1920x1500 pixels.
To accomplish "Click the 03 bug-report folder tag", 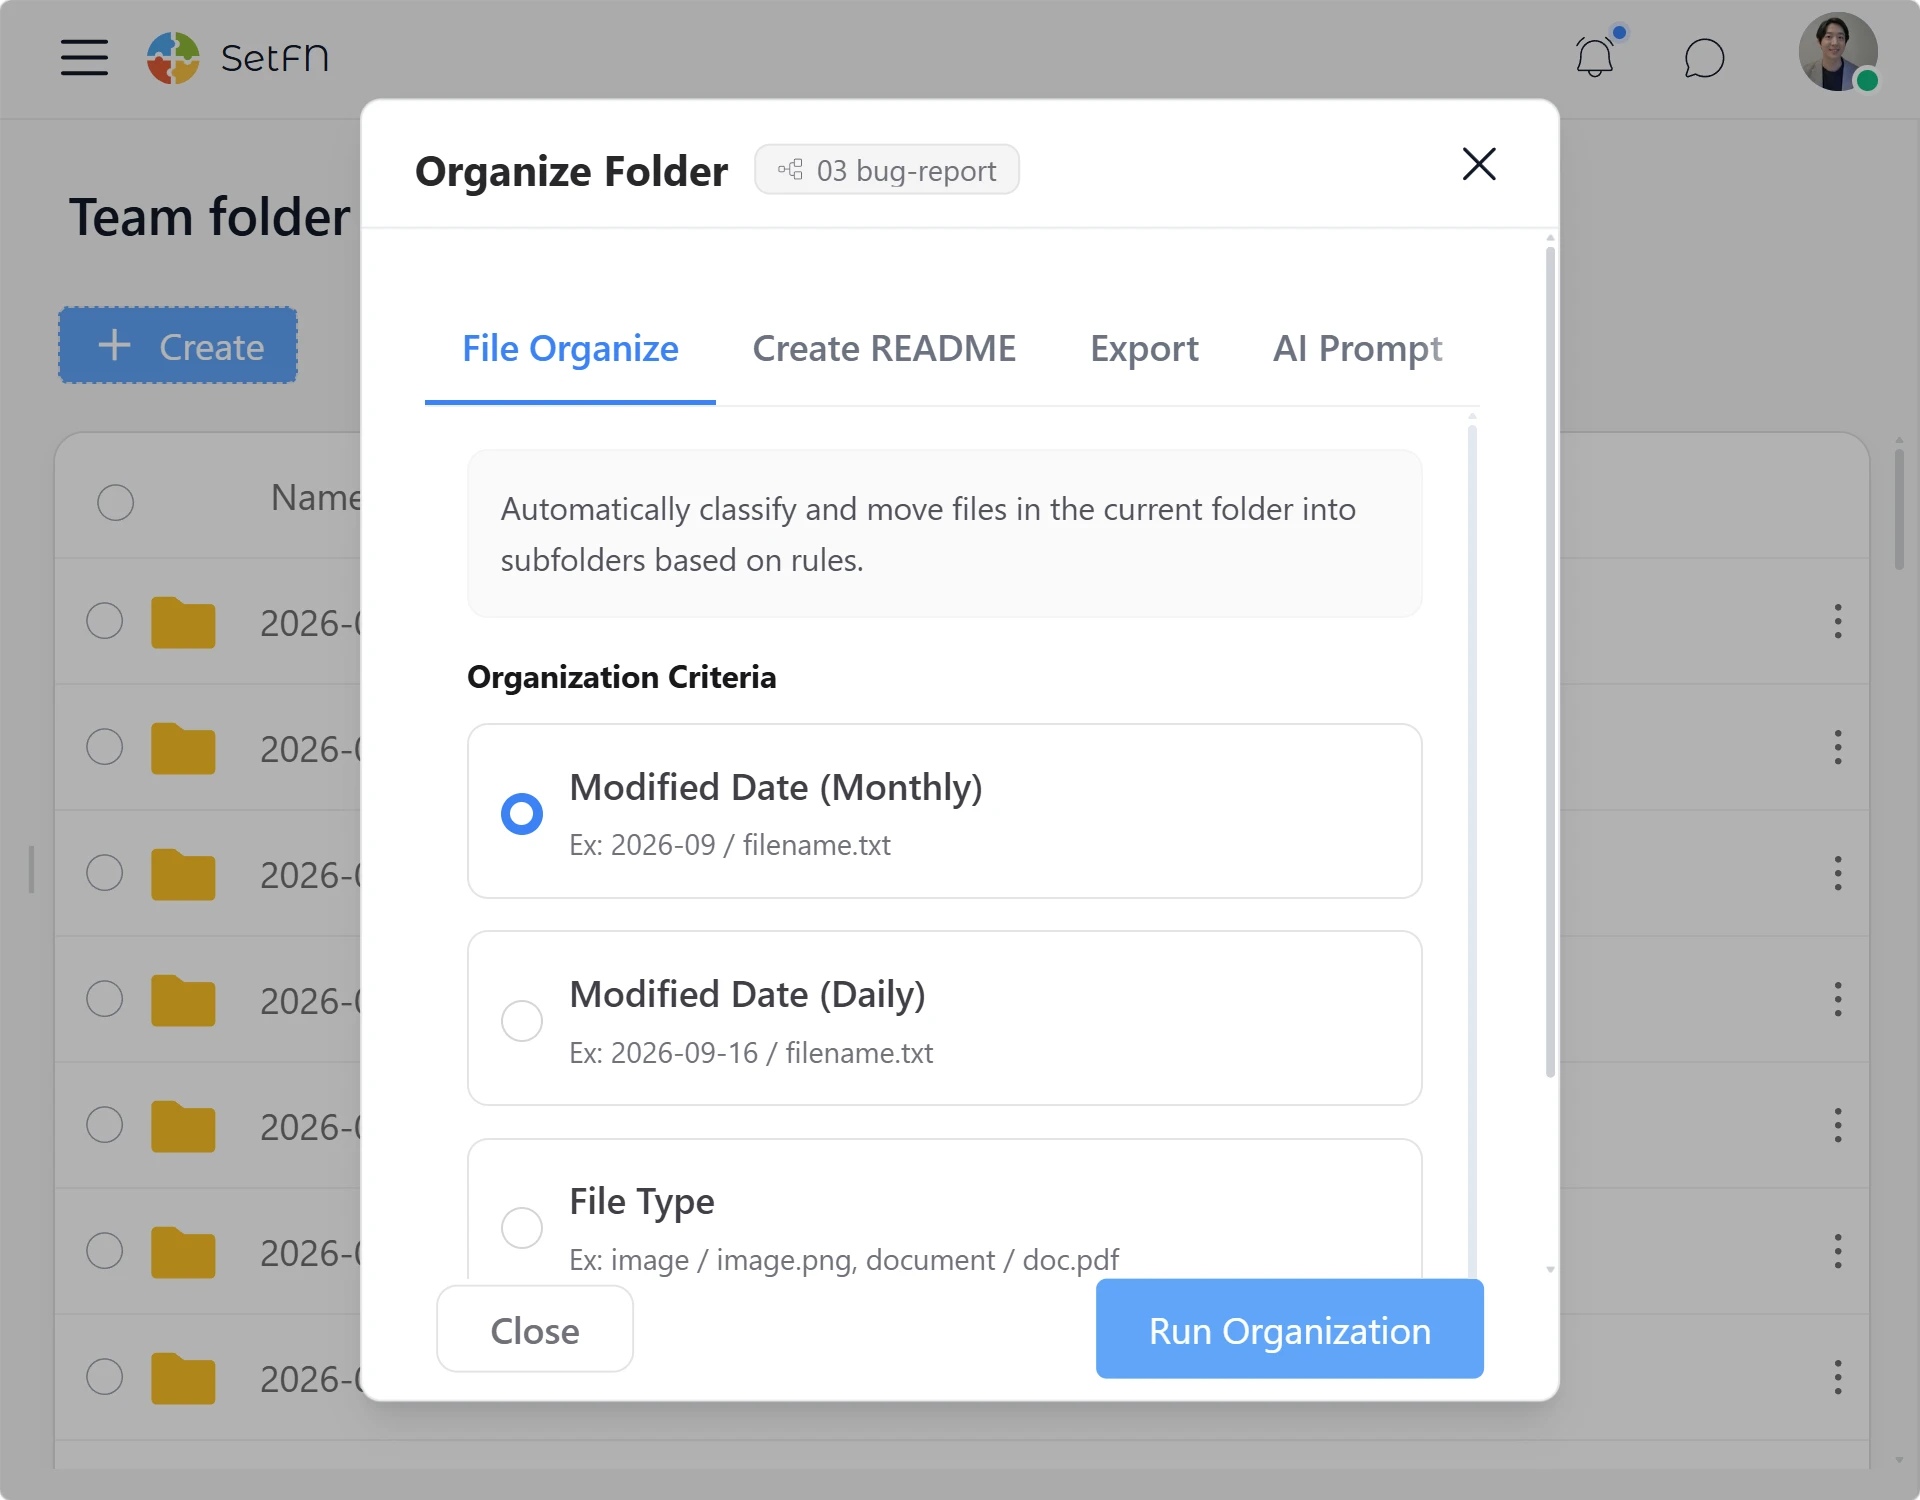I will [x=887, y=170].
